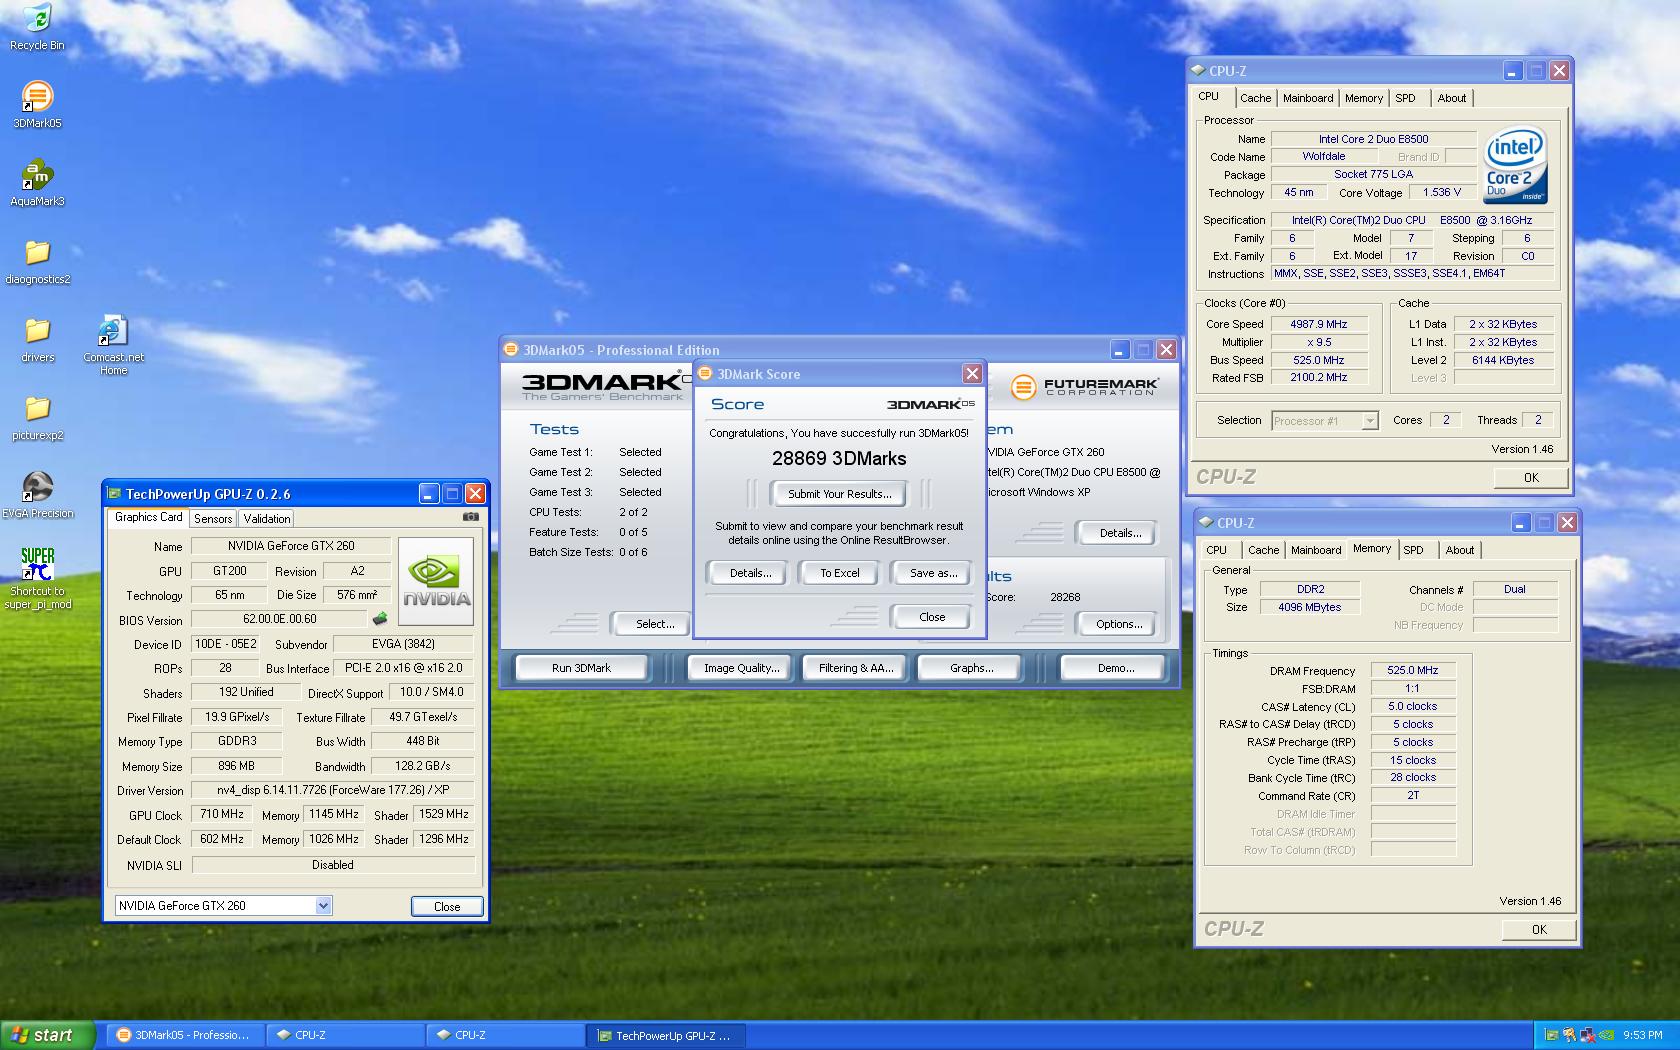Viewport: 1680px width, 1050px height.
Task: Open the Comcast.net Home shortcut
Action: [x=113, y=345]
